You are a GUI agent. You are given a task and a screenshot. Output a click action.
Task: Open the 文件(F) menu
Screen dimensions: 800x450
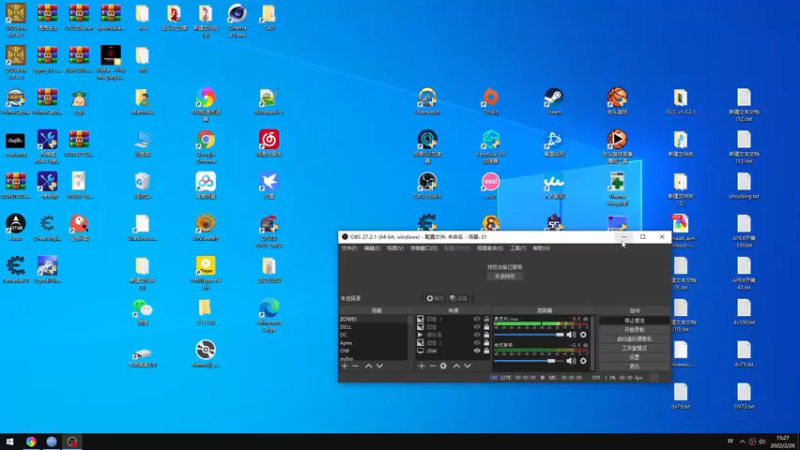point(349,248)
